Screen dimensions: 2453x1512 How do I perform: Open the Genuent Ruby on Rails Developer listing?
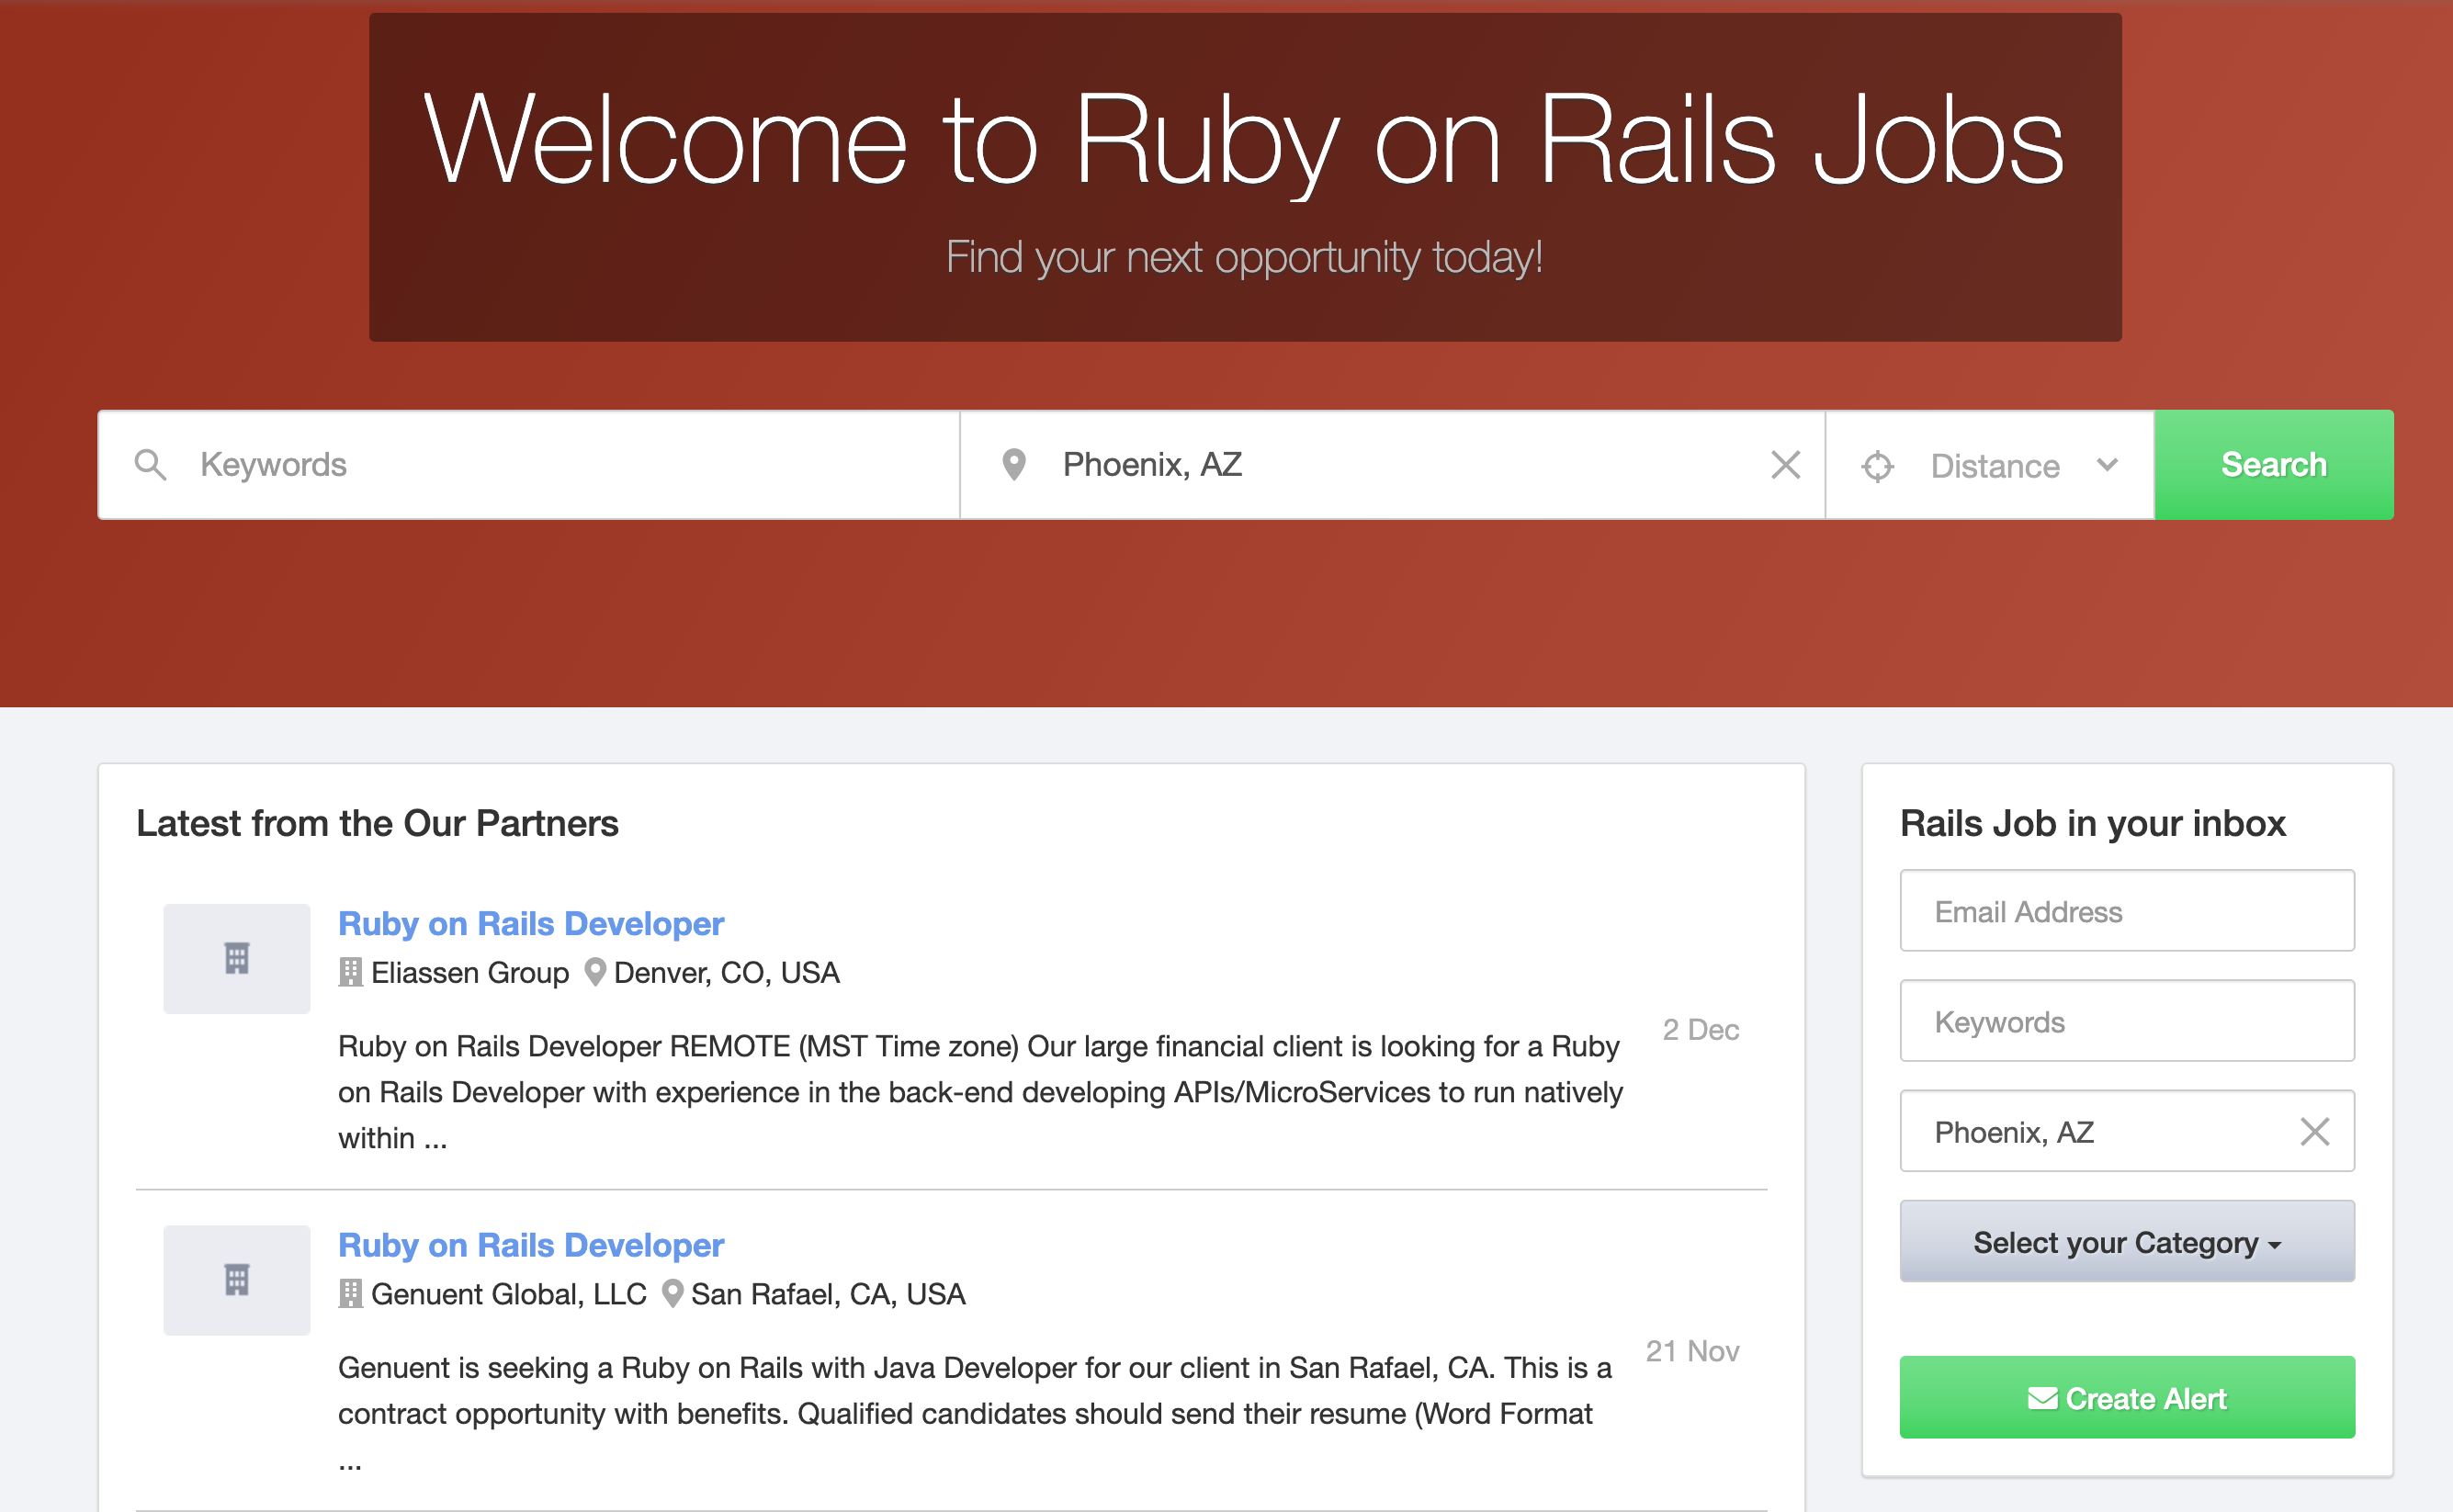(530, 1245)
